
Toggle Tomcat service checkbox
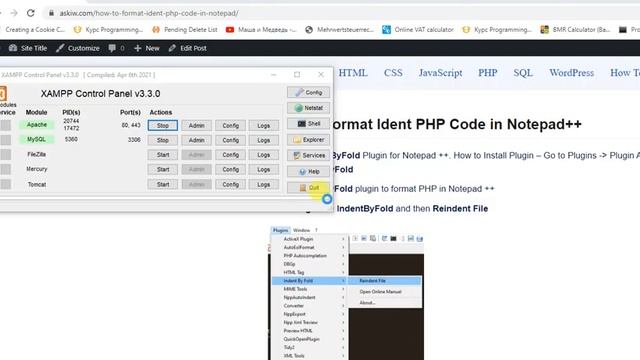click(x=5, y=184)
